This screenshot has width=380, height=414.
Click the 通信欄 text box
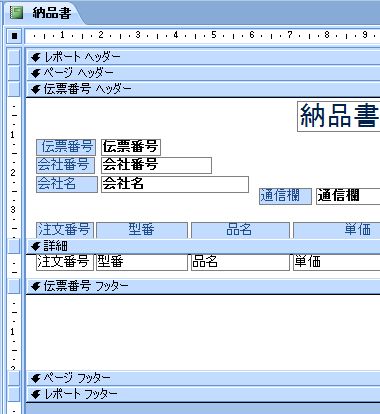pos(348,196)
